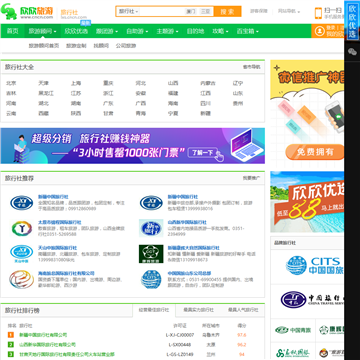Screen dimensions: 360x360
Task: Click the 厦门 hot search tag
Action: pos(191,11)
